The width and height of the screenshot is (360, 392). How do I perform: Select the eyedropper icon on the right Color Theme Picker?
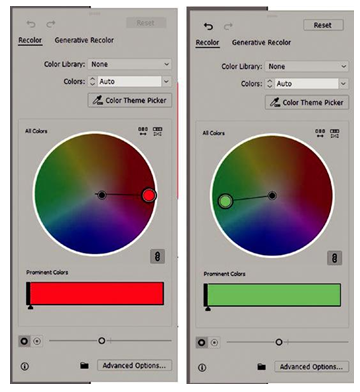pos(274,102)
